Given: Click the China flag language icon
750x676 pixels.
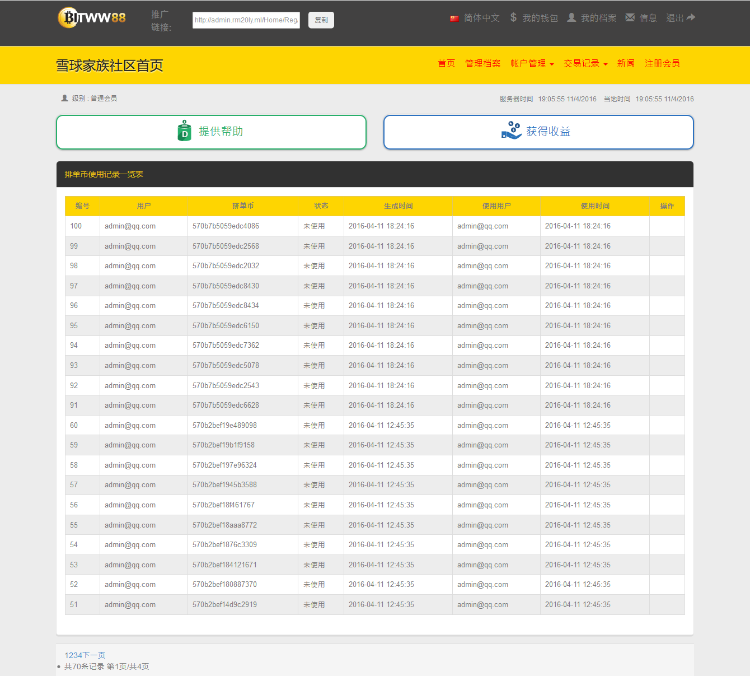Looking at the screenshot, I should click(x=454, y=19).
